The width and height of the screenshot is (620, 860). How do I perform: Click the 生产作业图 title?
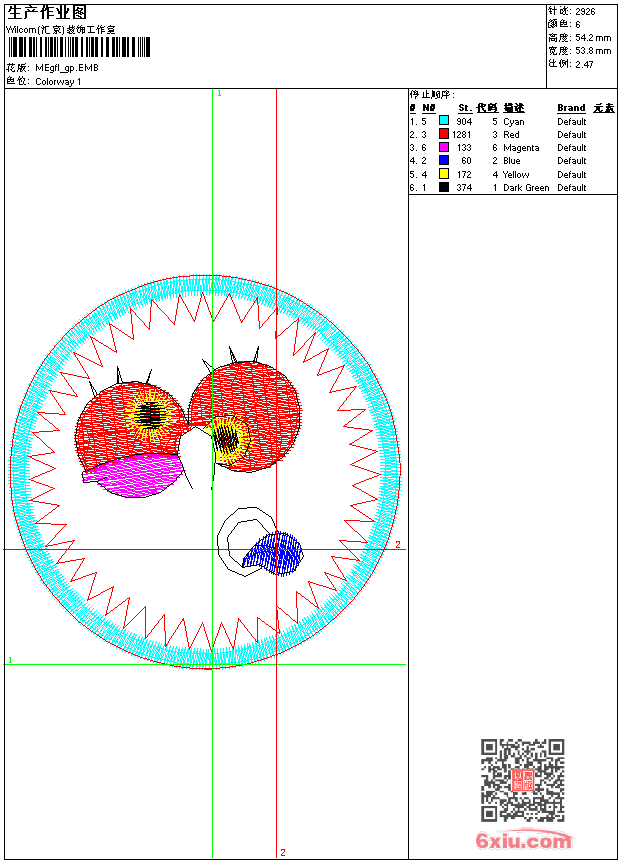[47, 12]
